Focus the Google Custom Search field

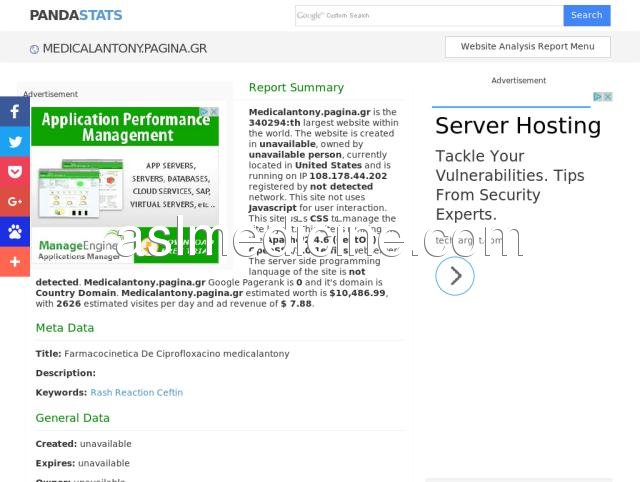429,16
